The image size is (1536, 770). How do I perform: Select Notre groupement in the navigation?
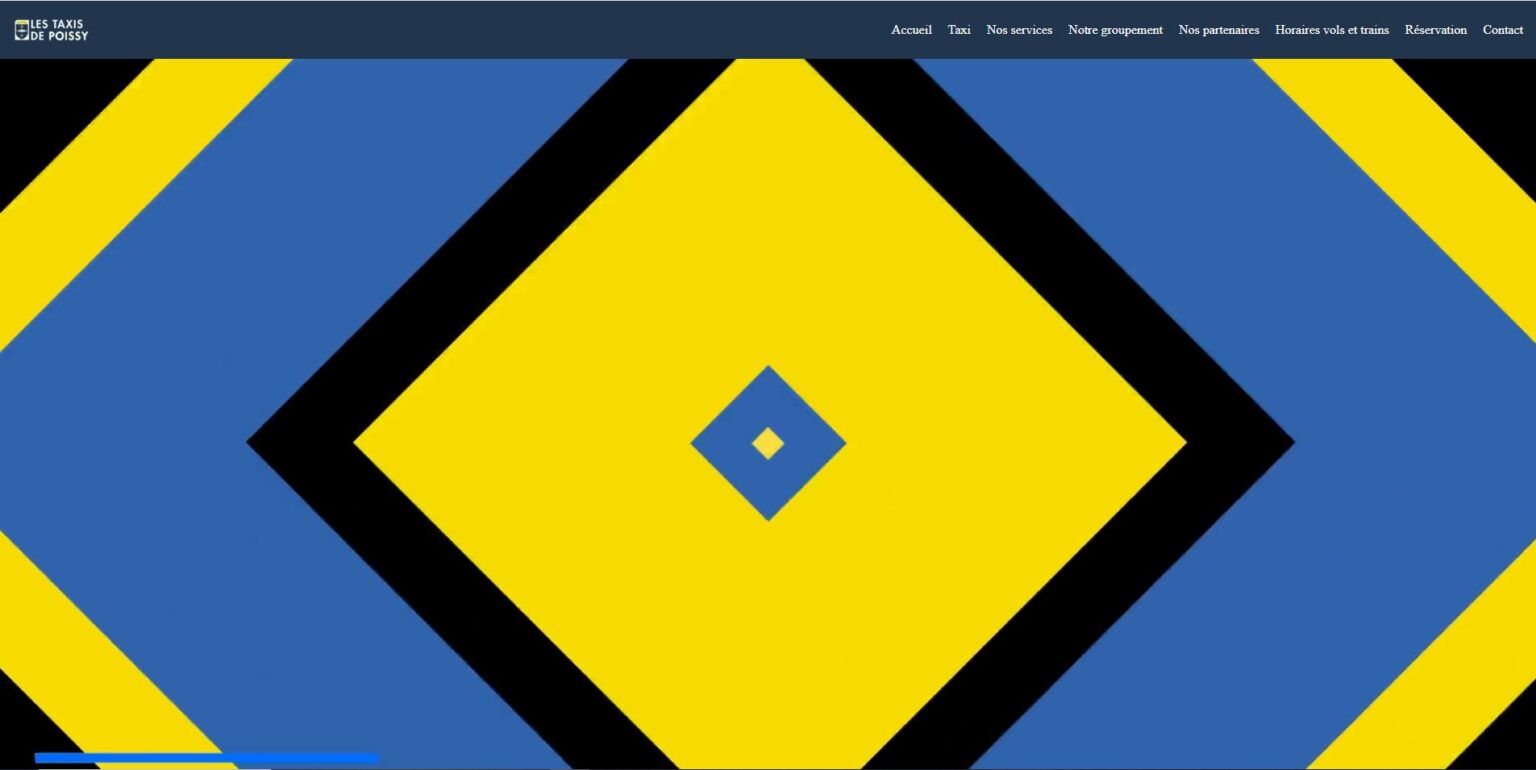1115,30
